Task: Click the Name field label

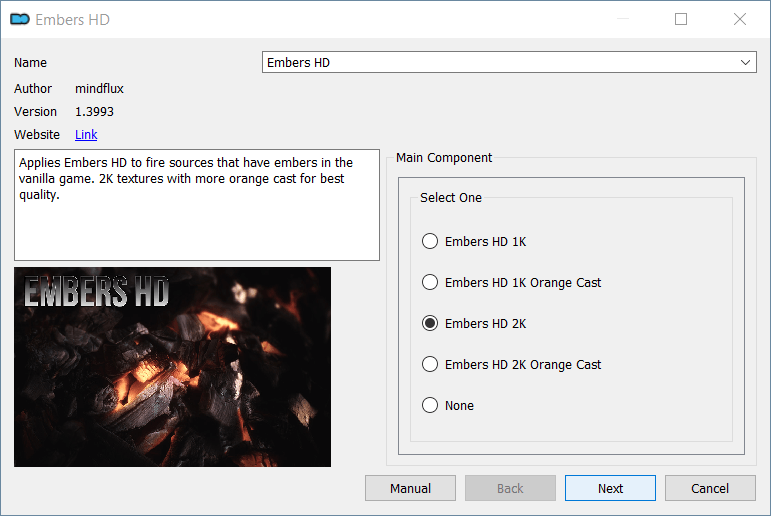Action: pos(30,62)
